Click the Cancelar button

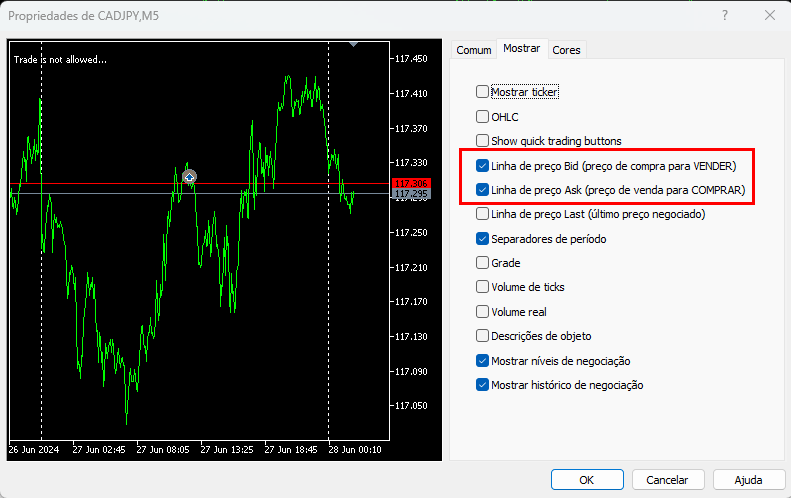point(667,480)
